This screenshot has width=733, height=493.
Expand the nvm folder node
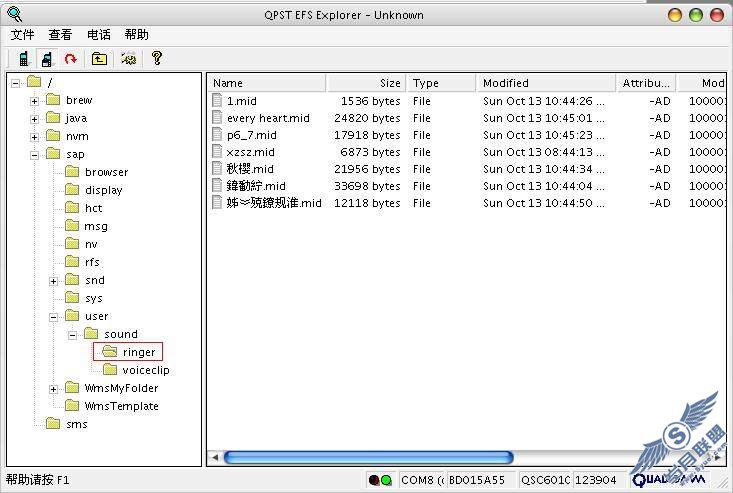(x=34, y=137)
